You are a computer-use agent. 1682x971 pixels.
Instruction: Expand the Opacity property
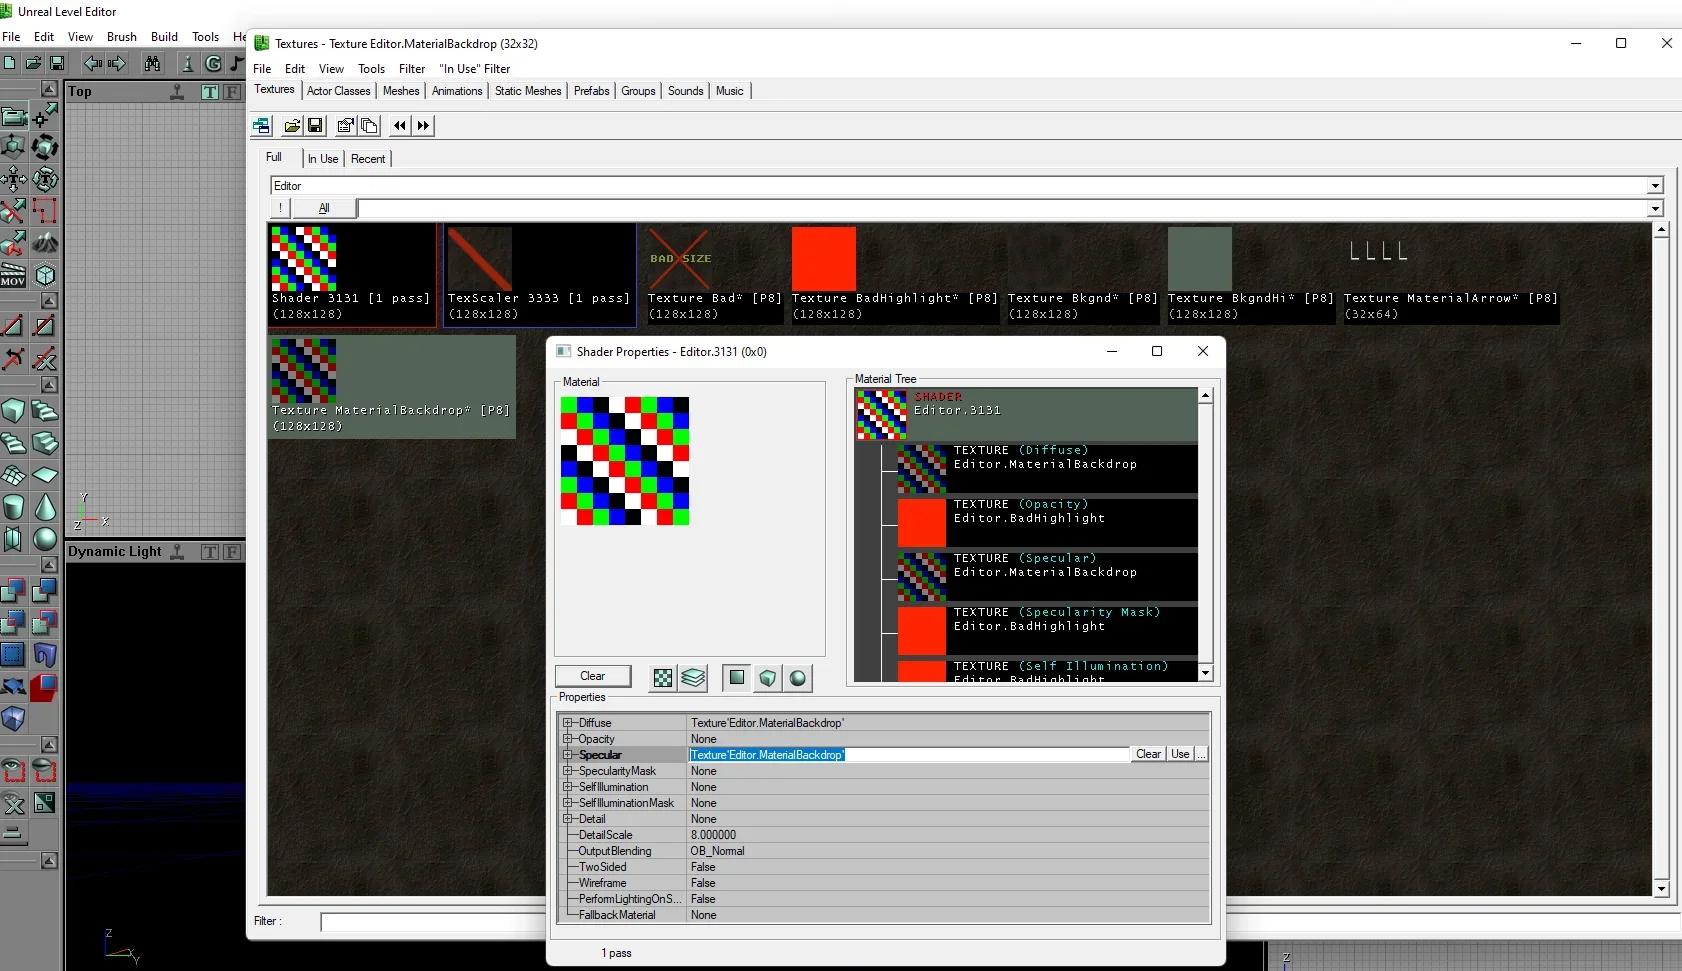pos(567,739)
